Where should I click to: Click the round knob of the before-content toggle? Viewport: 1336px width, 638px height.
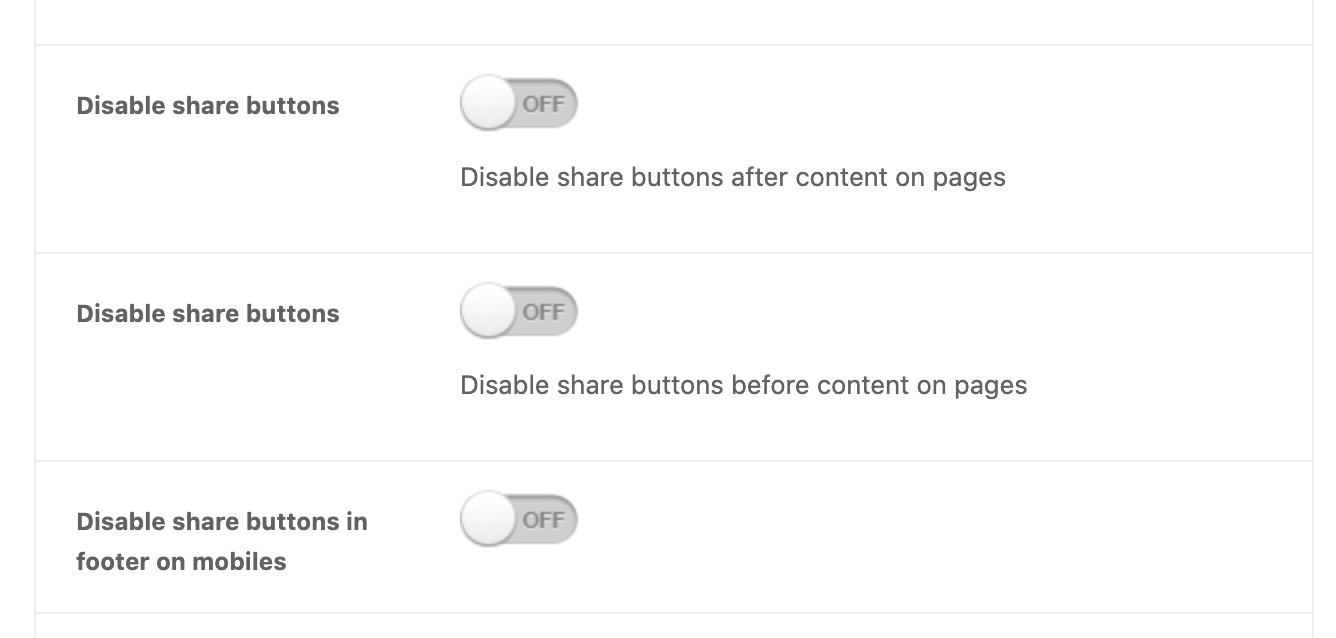tap(487, 312)
